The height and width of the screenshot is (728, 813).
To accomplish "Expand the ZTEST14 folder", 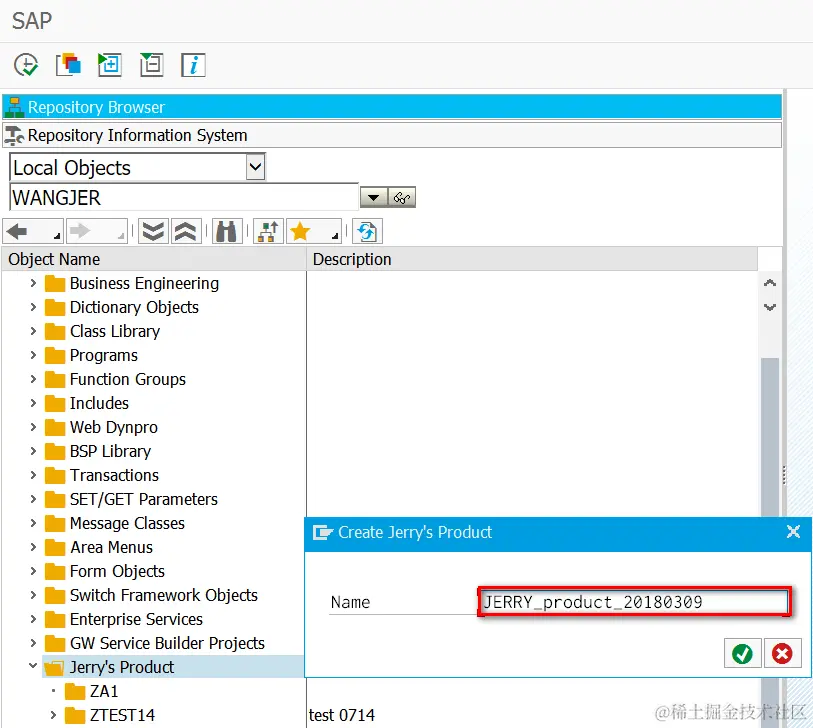I will pyautogui.click(x=53, y=715).
